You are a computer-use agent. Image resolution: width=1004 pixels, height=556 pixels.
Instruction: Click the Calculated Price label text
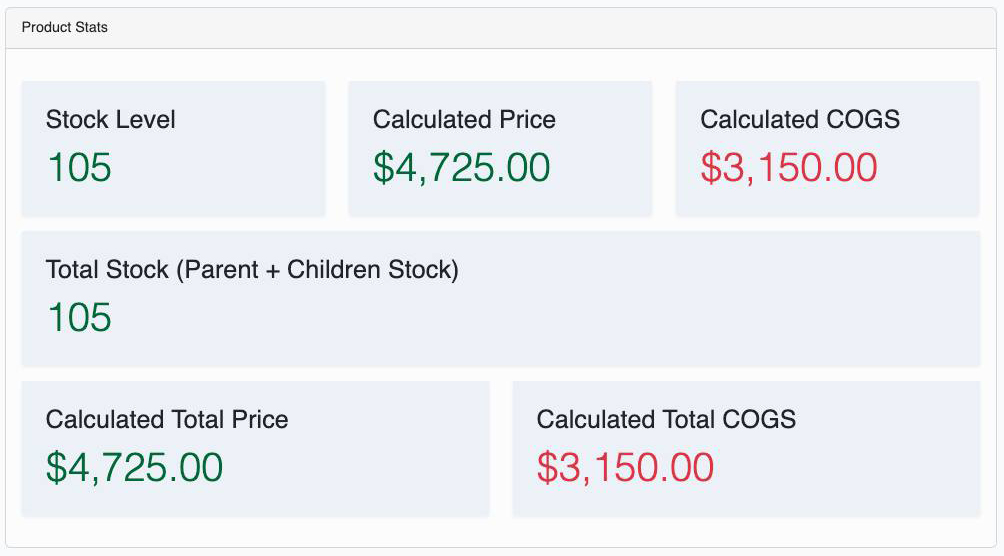[x=464, y=120]
